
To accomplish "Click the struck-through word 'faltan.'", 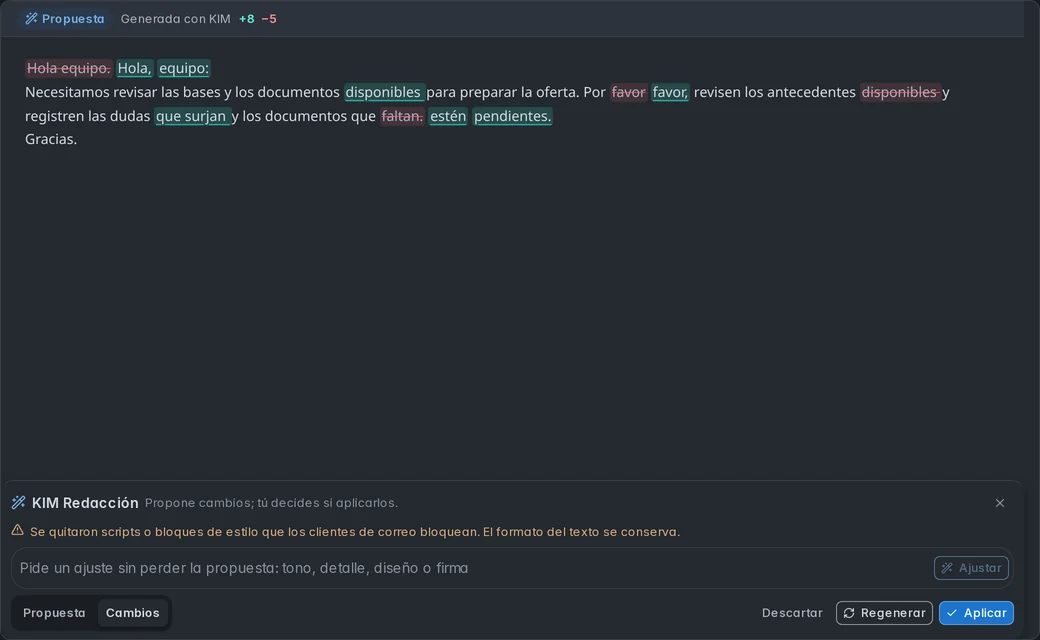I will pyautogui.click(x=402, y=115).
